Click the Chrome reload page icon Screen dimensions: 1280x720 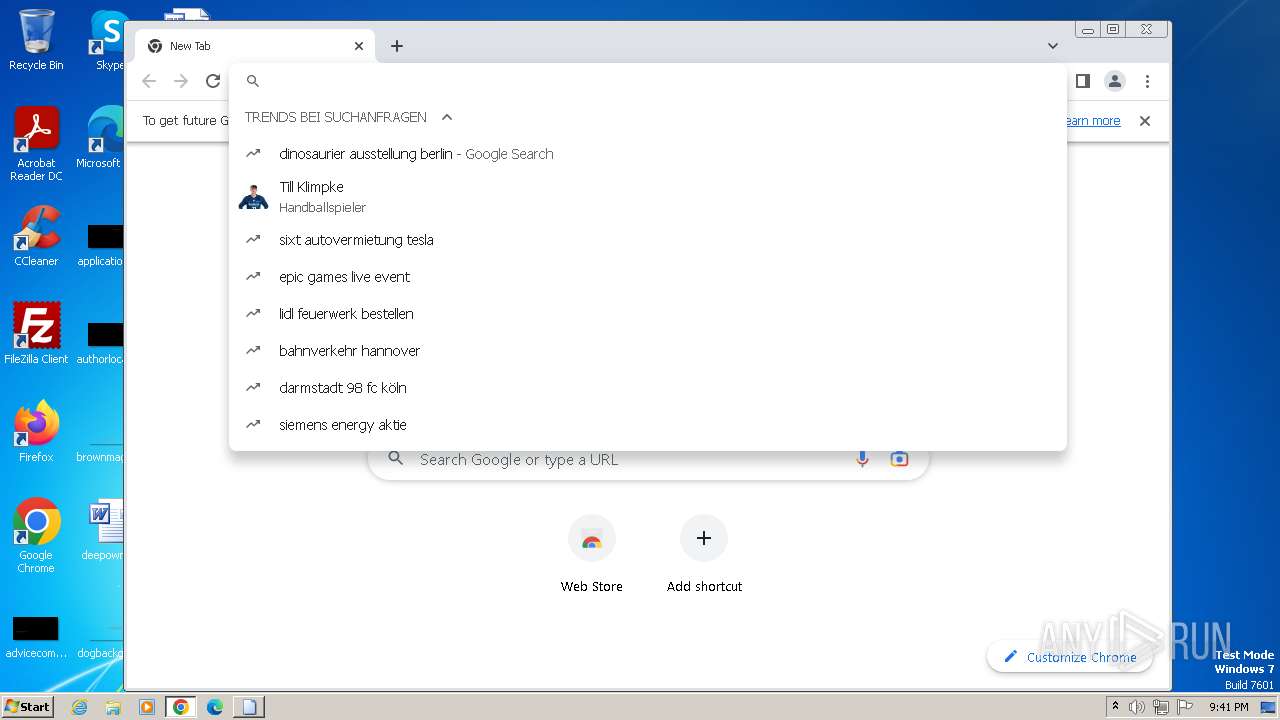click(213, 81)
